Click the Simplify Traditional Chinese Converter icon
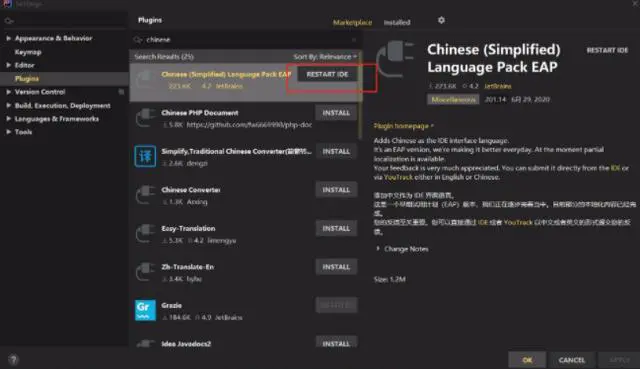640x369 pixels. coord(145,156)
